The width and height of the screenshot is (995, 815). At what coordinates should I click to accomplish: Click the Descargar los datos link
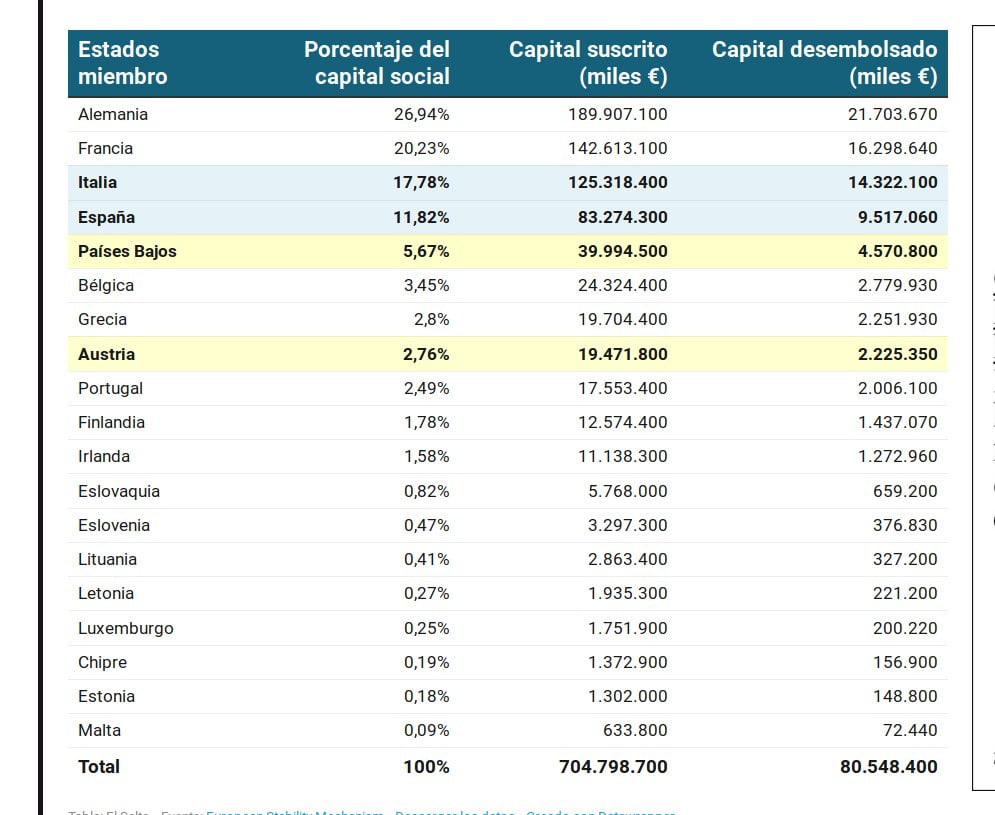click(454, 812)
